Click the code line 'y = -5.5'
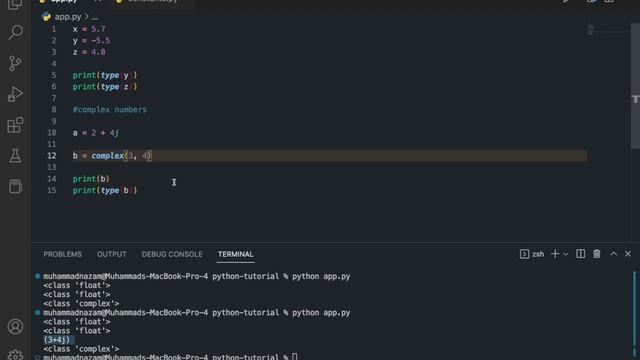This screenshot has width=640, height=360. tap(91, 40)
